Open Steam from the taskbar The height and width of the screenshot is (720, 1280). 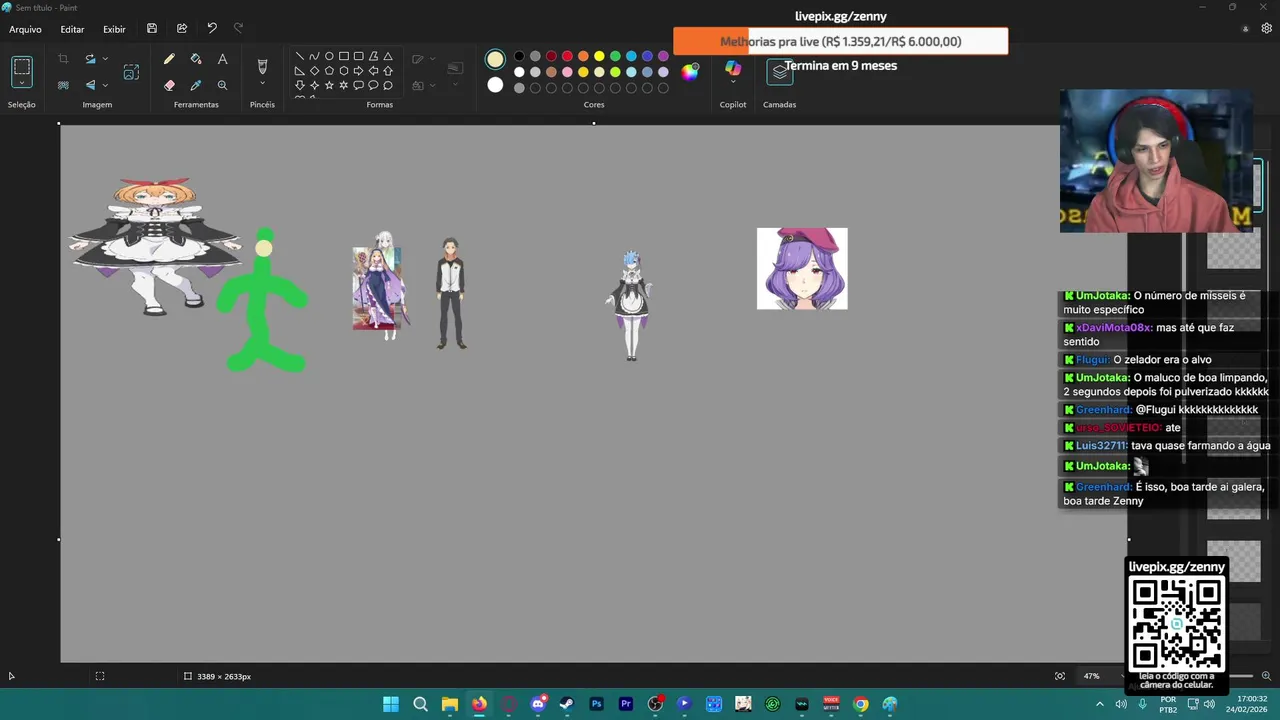pyautogui.click(x=567, y=704)
